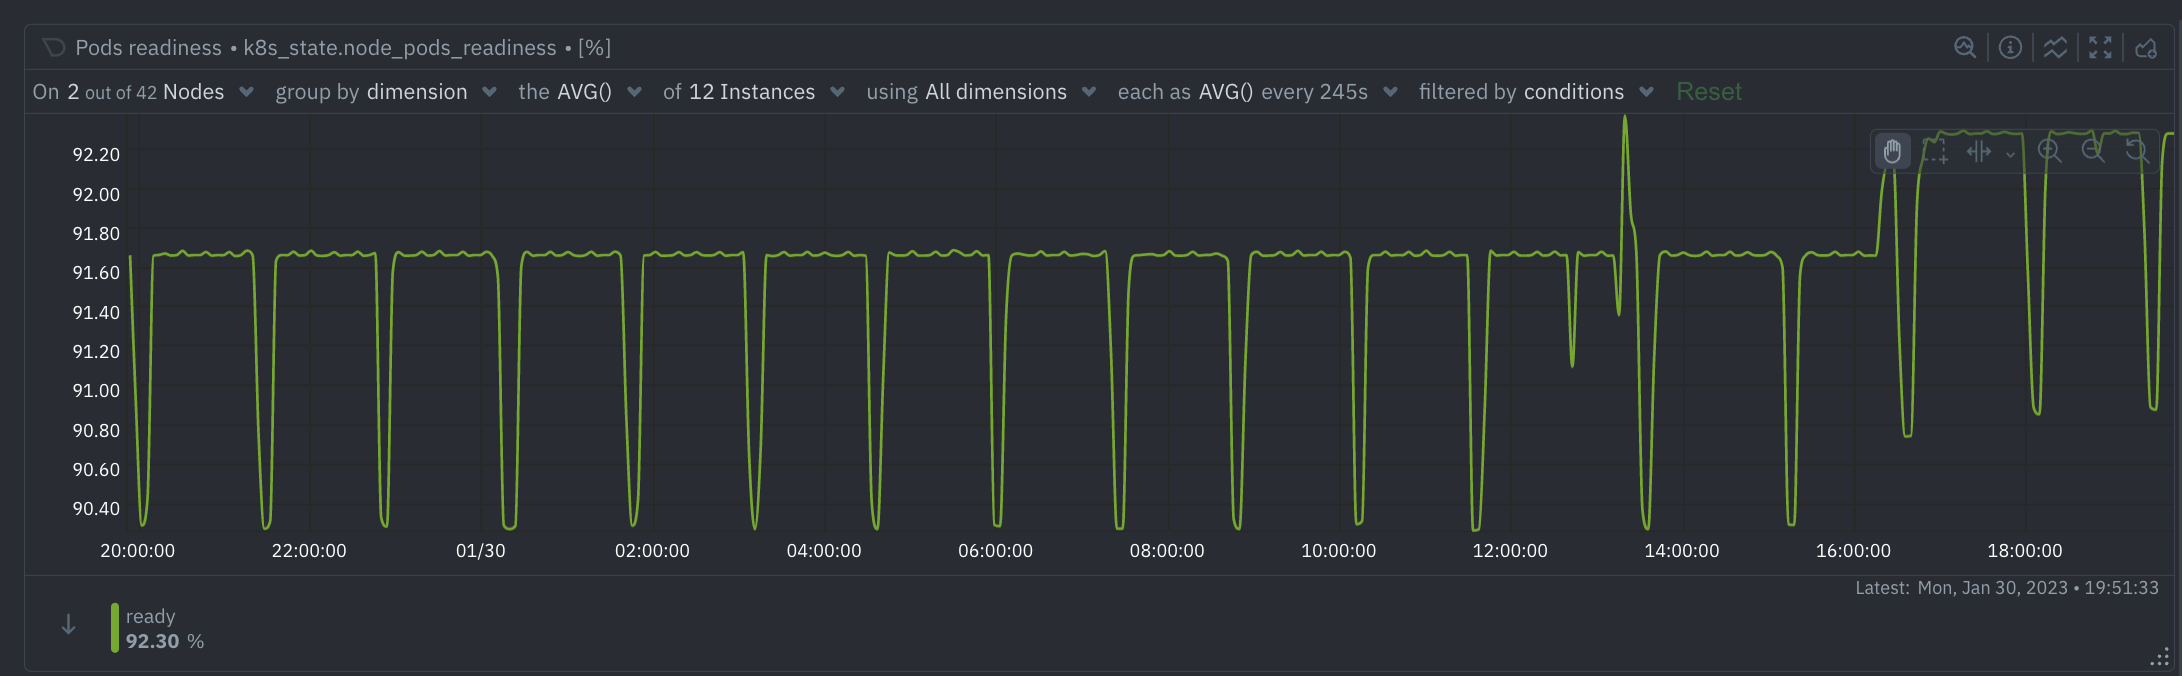2182x676 pixels.
Task: Click the chart drag handle icon before title
Action: coord(54,47)
